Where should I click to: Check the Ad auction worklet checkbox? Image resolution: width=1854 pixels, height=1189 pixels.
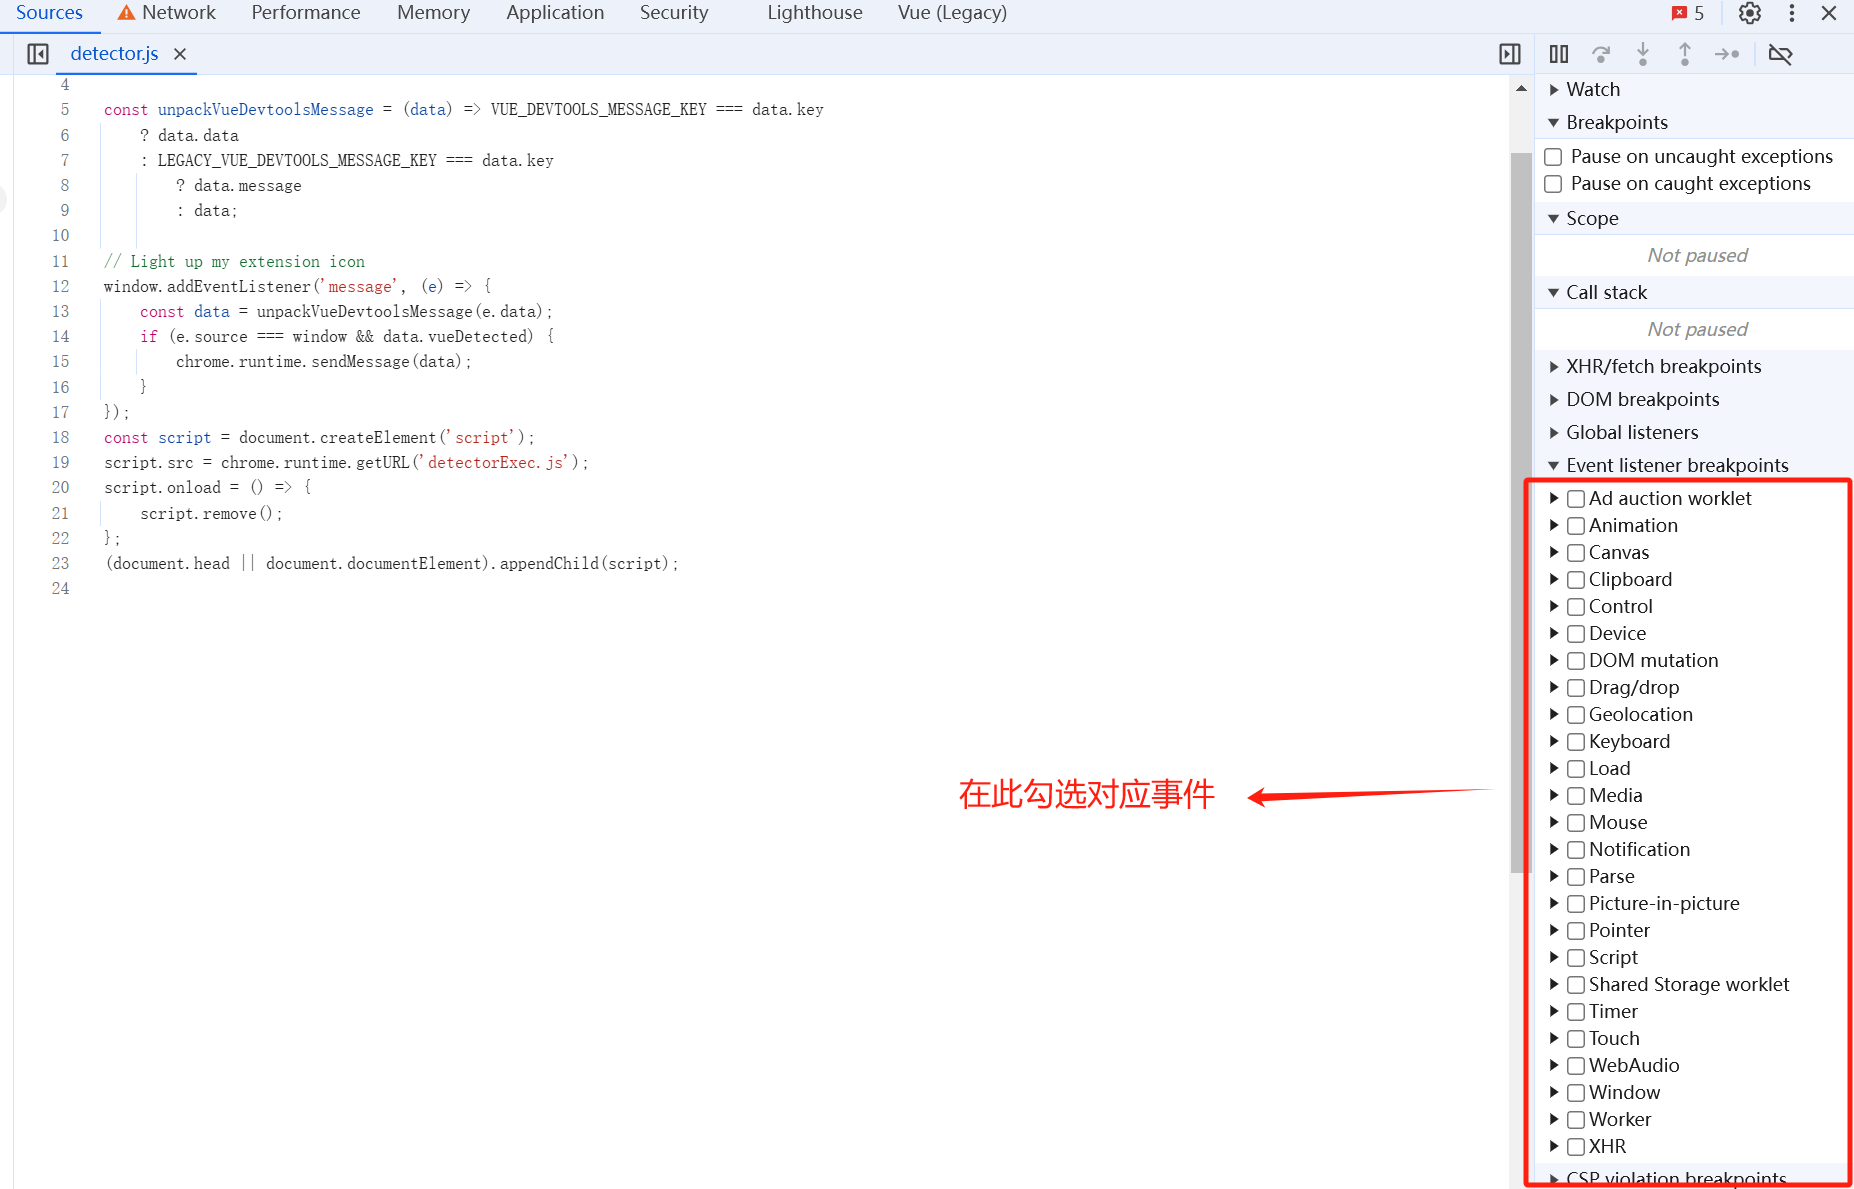tap(1576, 499)
